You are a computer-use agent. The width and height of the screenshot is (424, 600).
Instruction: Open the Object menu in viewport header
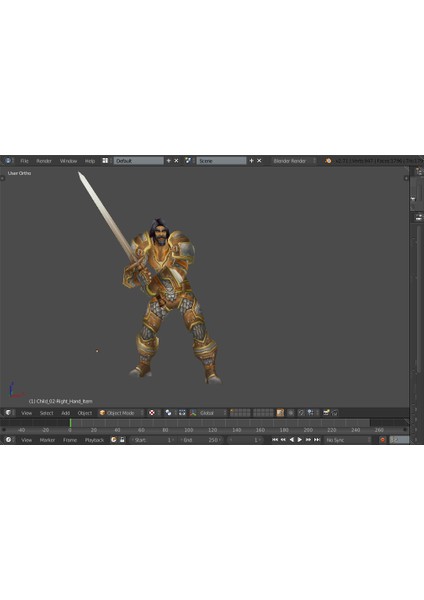(85, 413)
